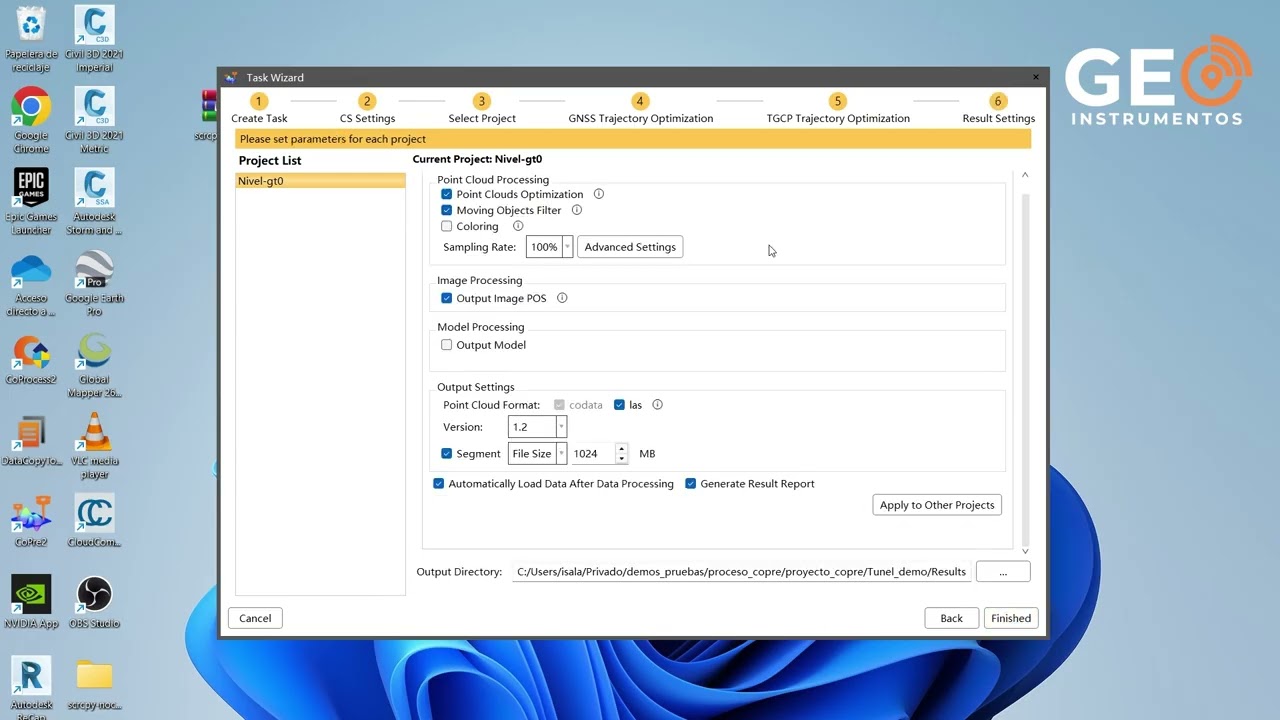Launch Google Chrome from the desktop
The image size is (1280, 720).
(x=31, y=120)
